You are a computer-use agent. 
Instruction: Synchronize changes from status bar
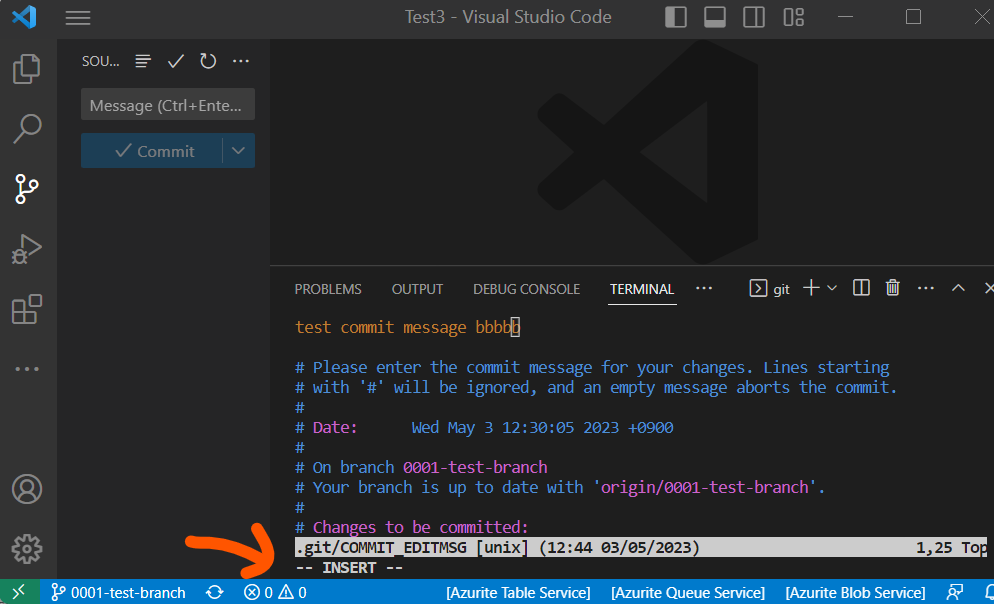pyautogui.click(x=215, y=592)
